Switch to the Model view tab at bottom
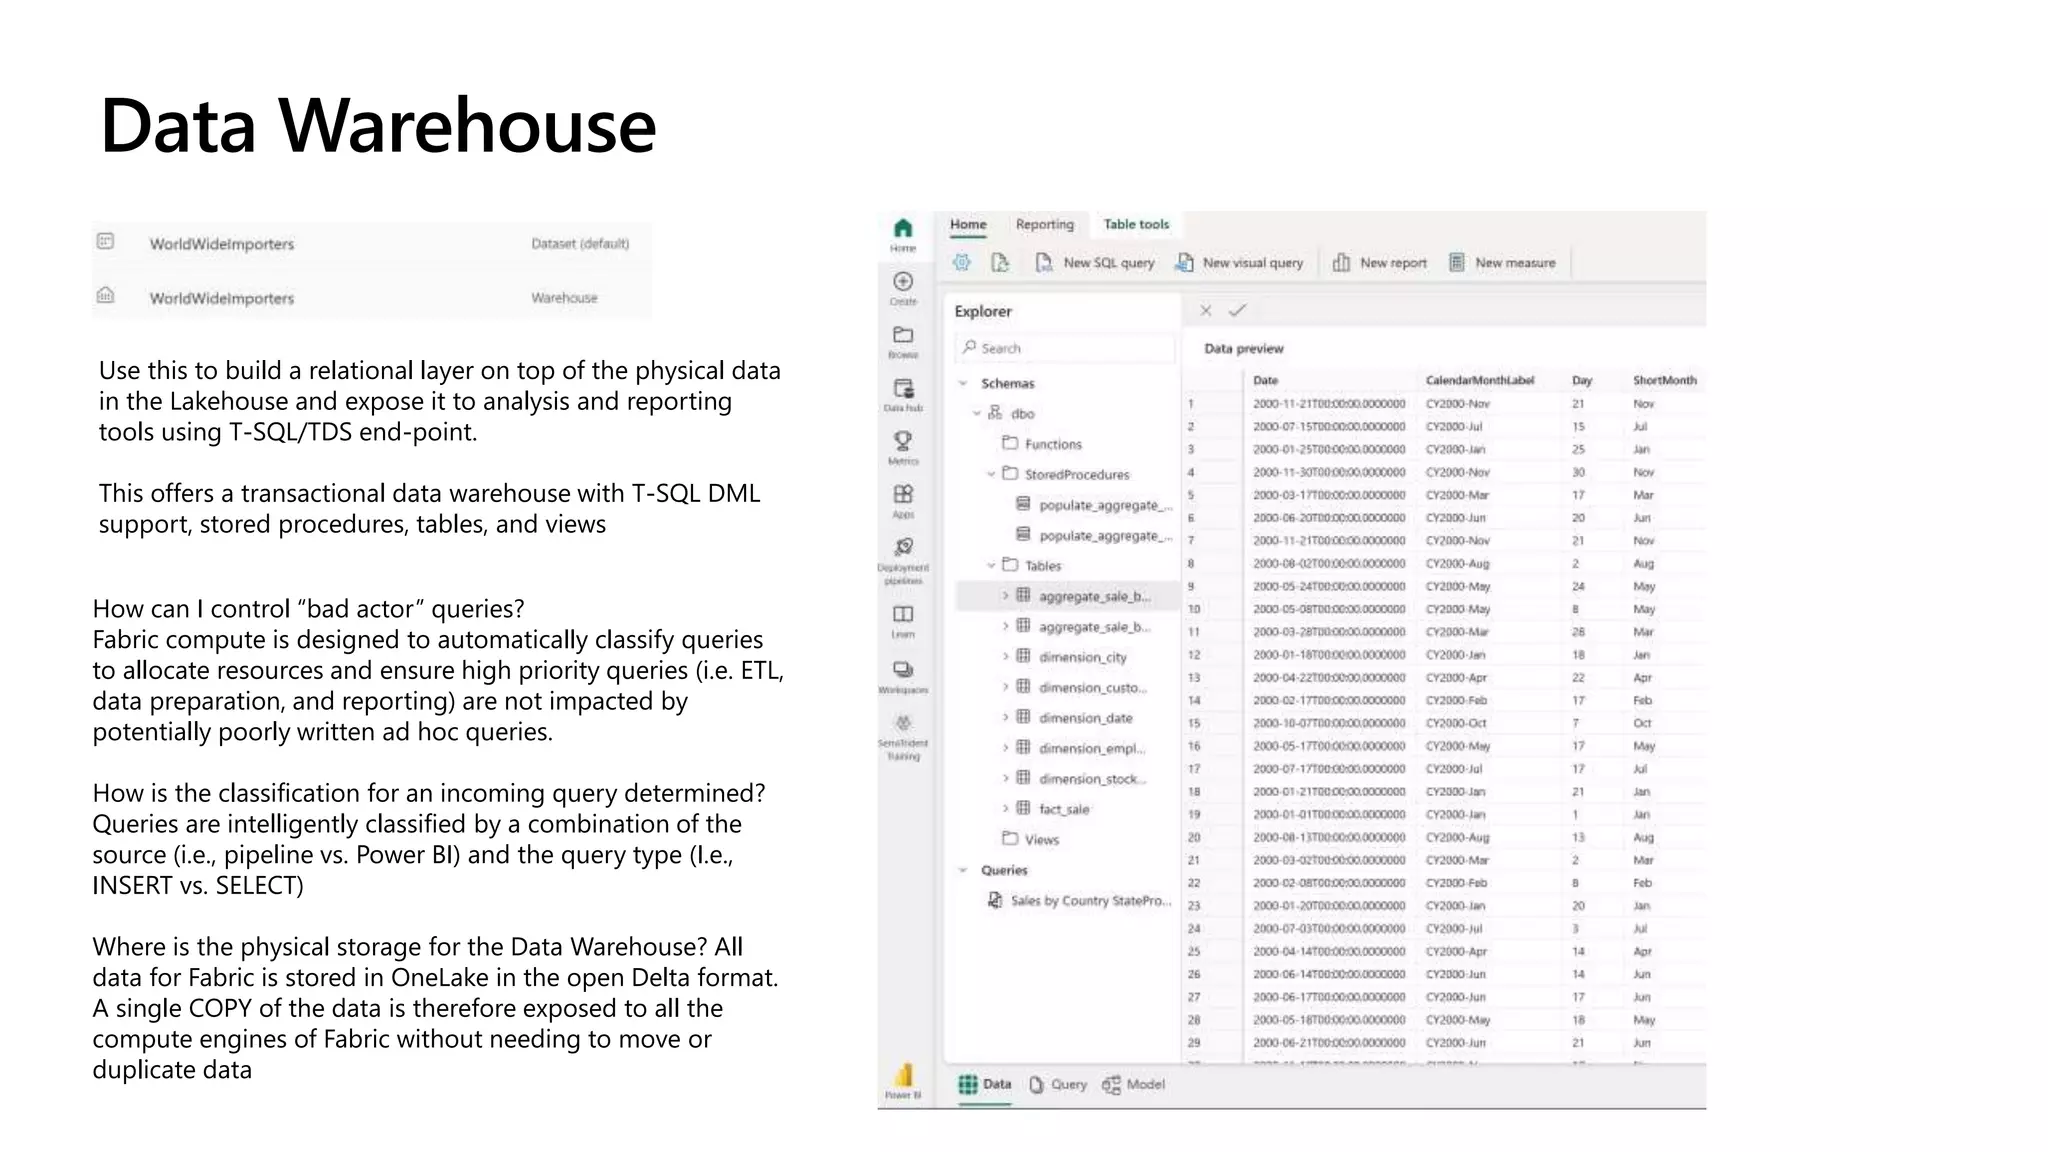Viewport: 2048px width, 1152px height. click(x=1133, y=1084)
